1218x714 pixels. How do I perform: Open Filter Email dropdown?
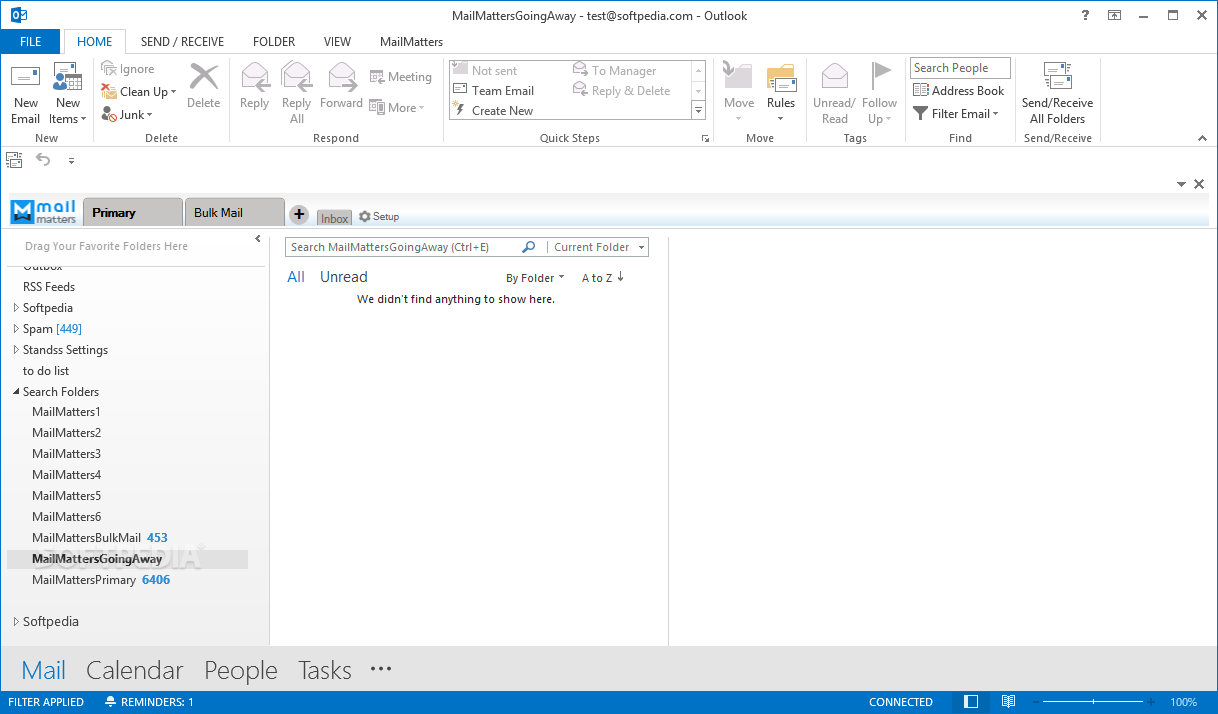point(956,114)
